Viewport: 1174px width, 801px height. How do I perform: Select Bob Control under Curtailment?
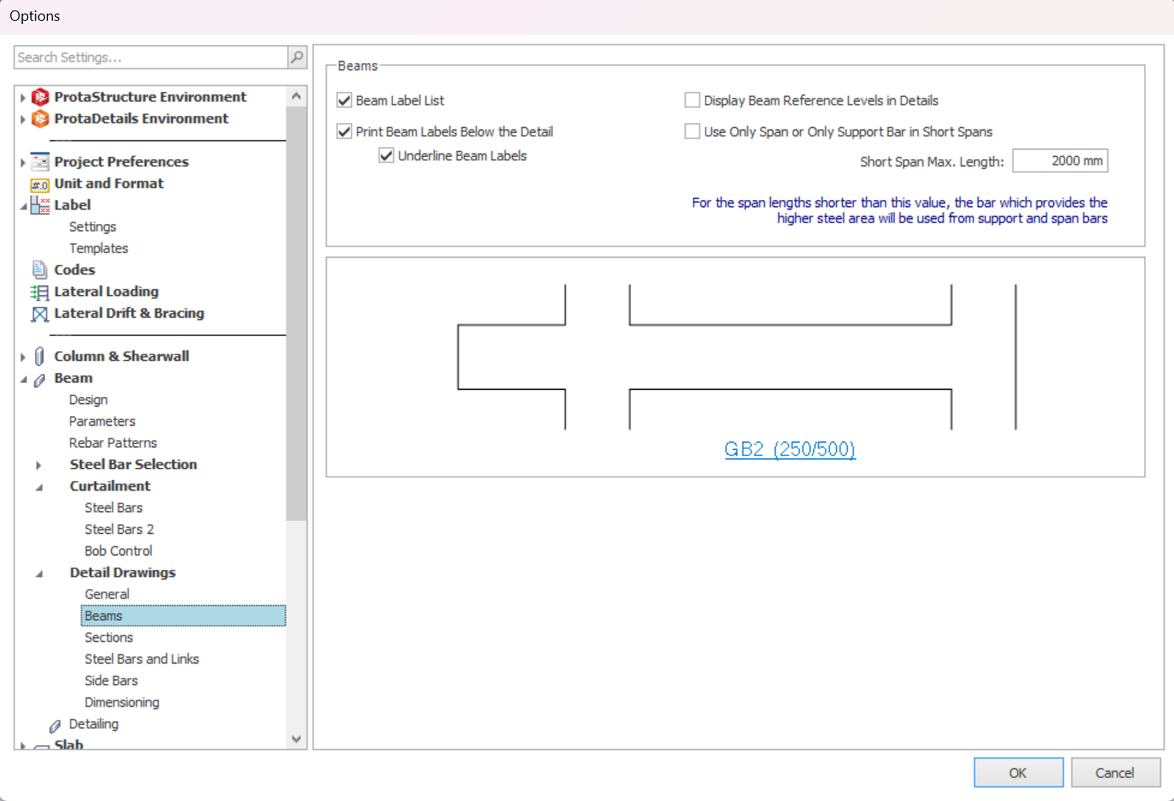pos(118,551)
